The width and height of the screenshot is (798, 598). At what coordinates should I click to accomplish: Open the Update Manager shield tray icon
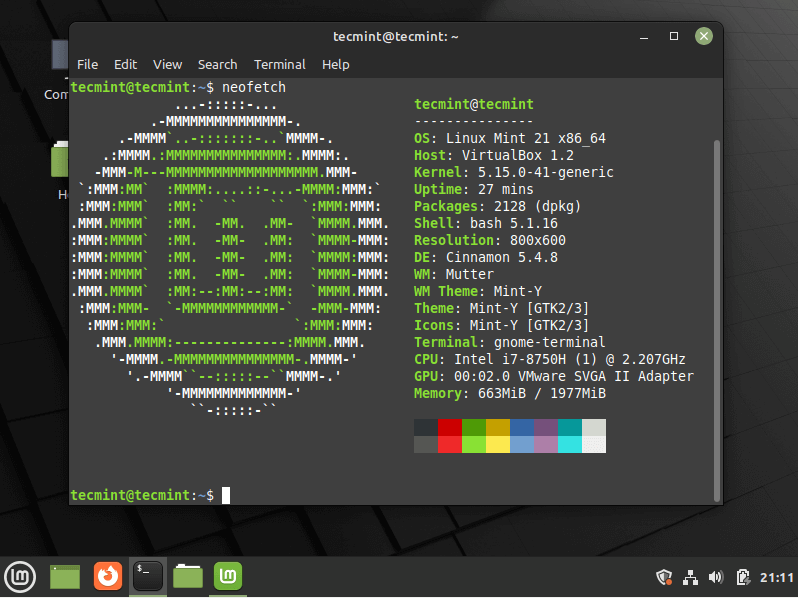pos(664,577)
